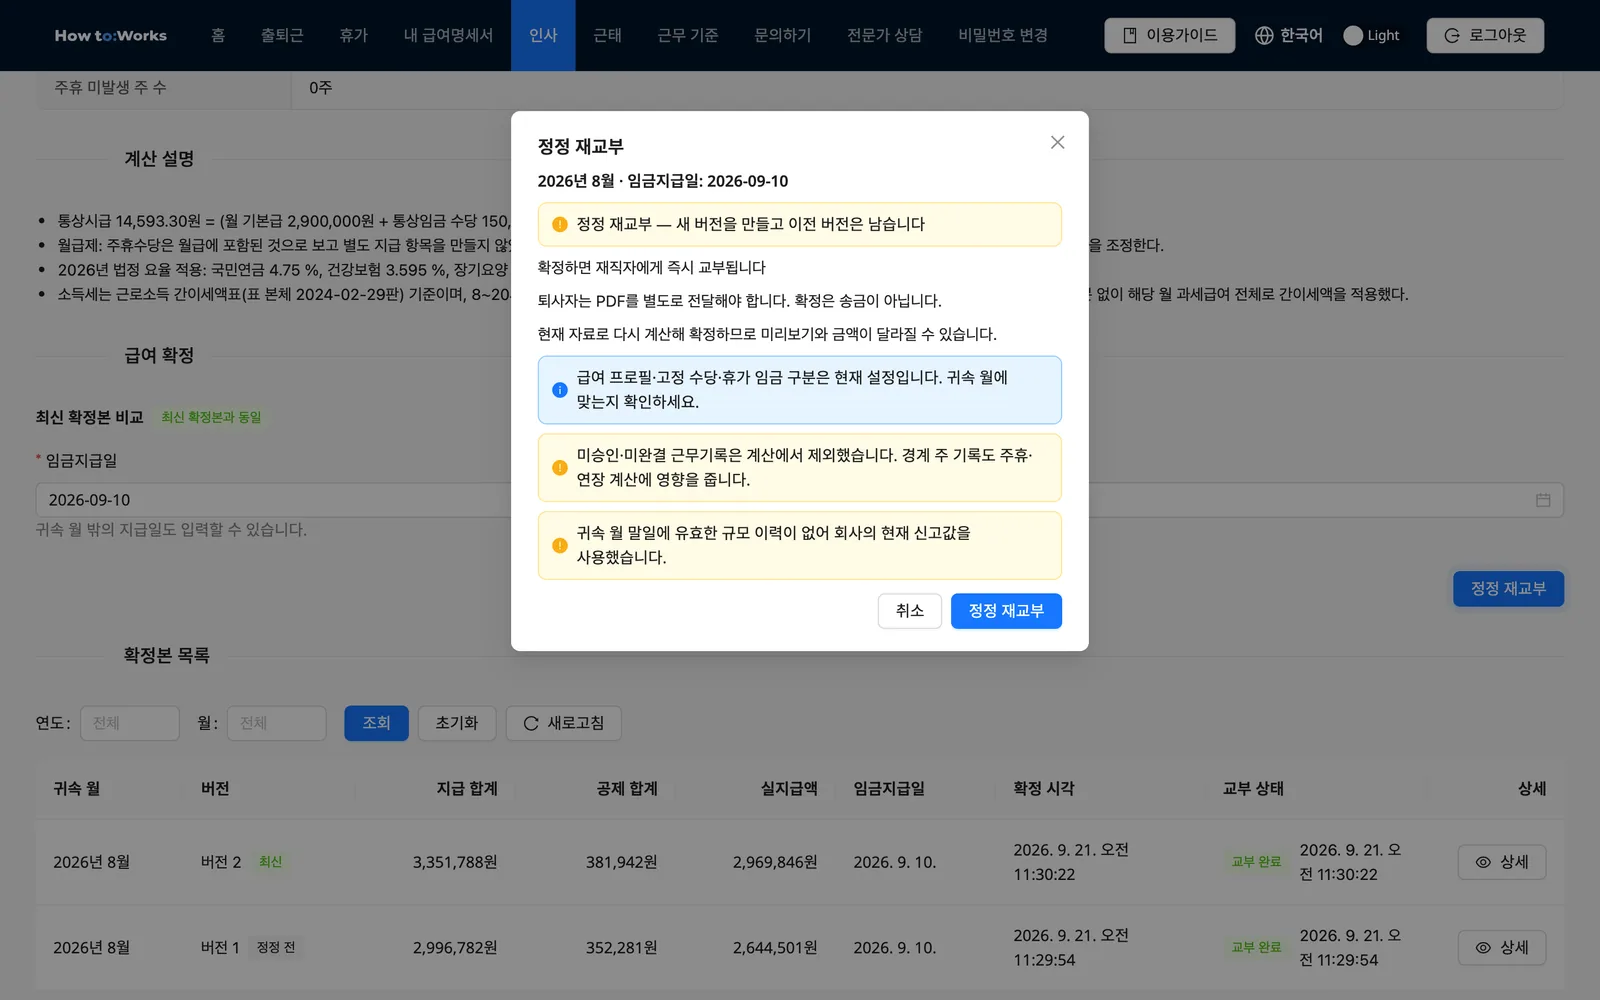Open the 휴가 menu item
This screenshot has height=1000, width=1600.
point(353,35)
